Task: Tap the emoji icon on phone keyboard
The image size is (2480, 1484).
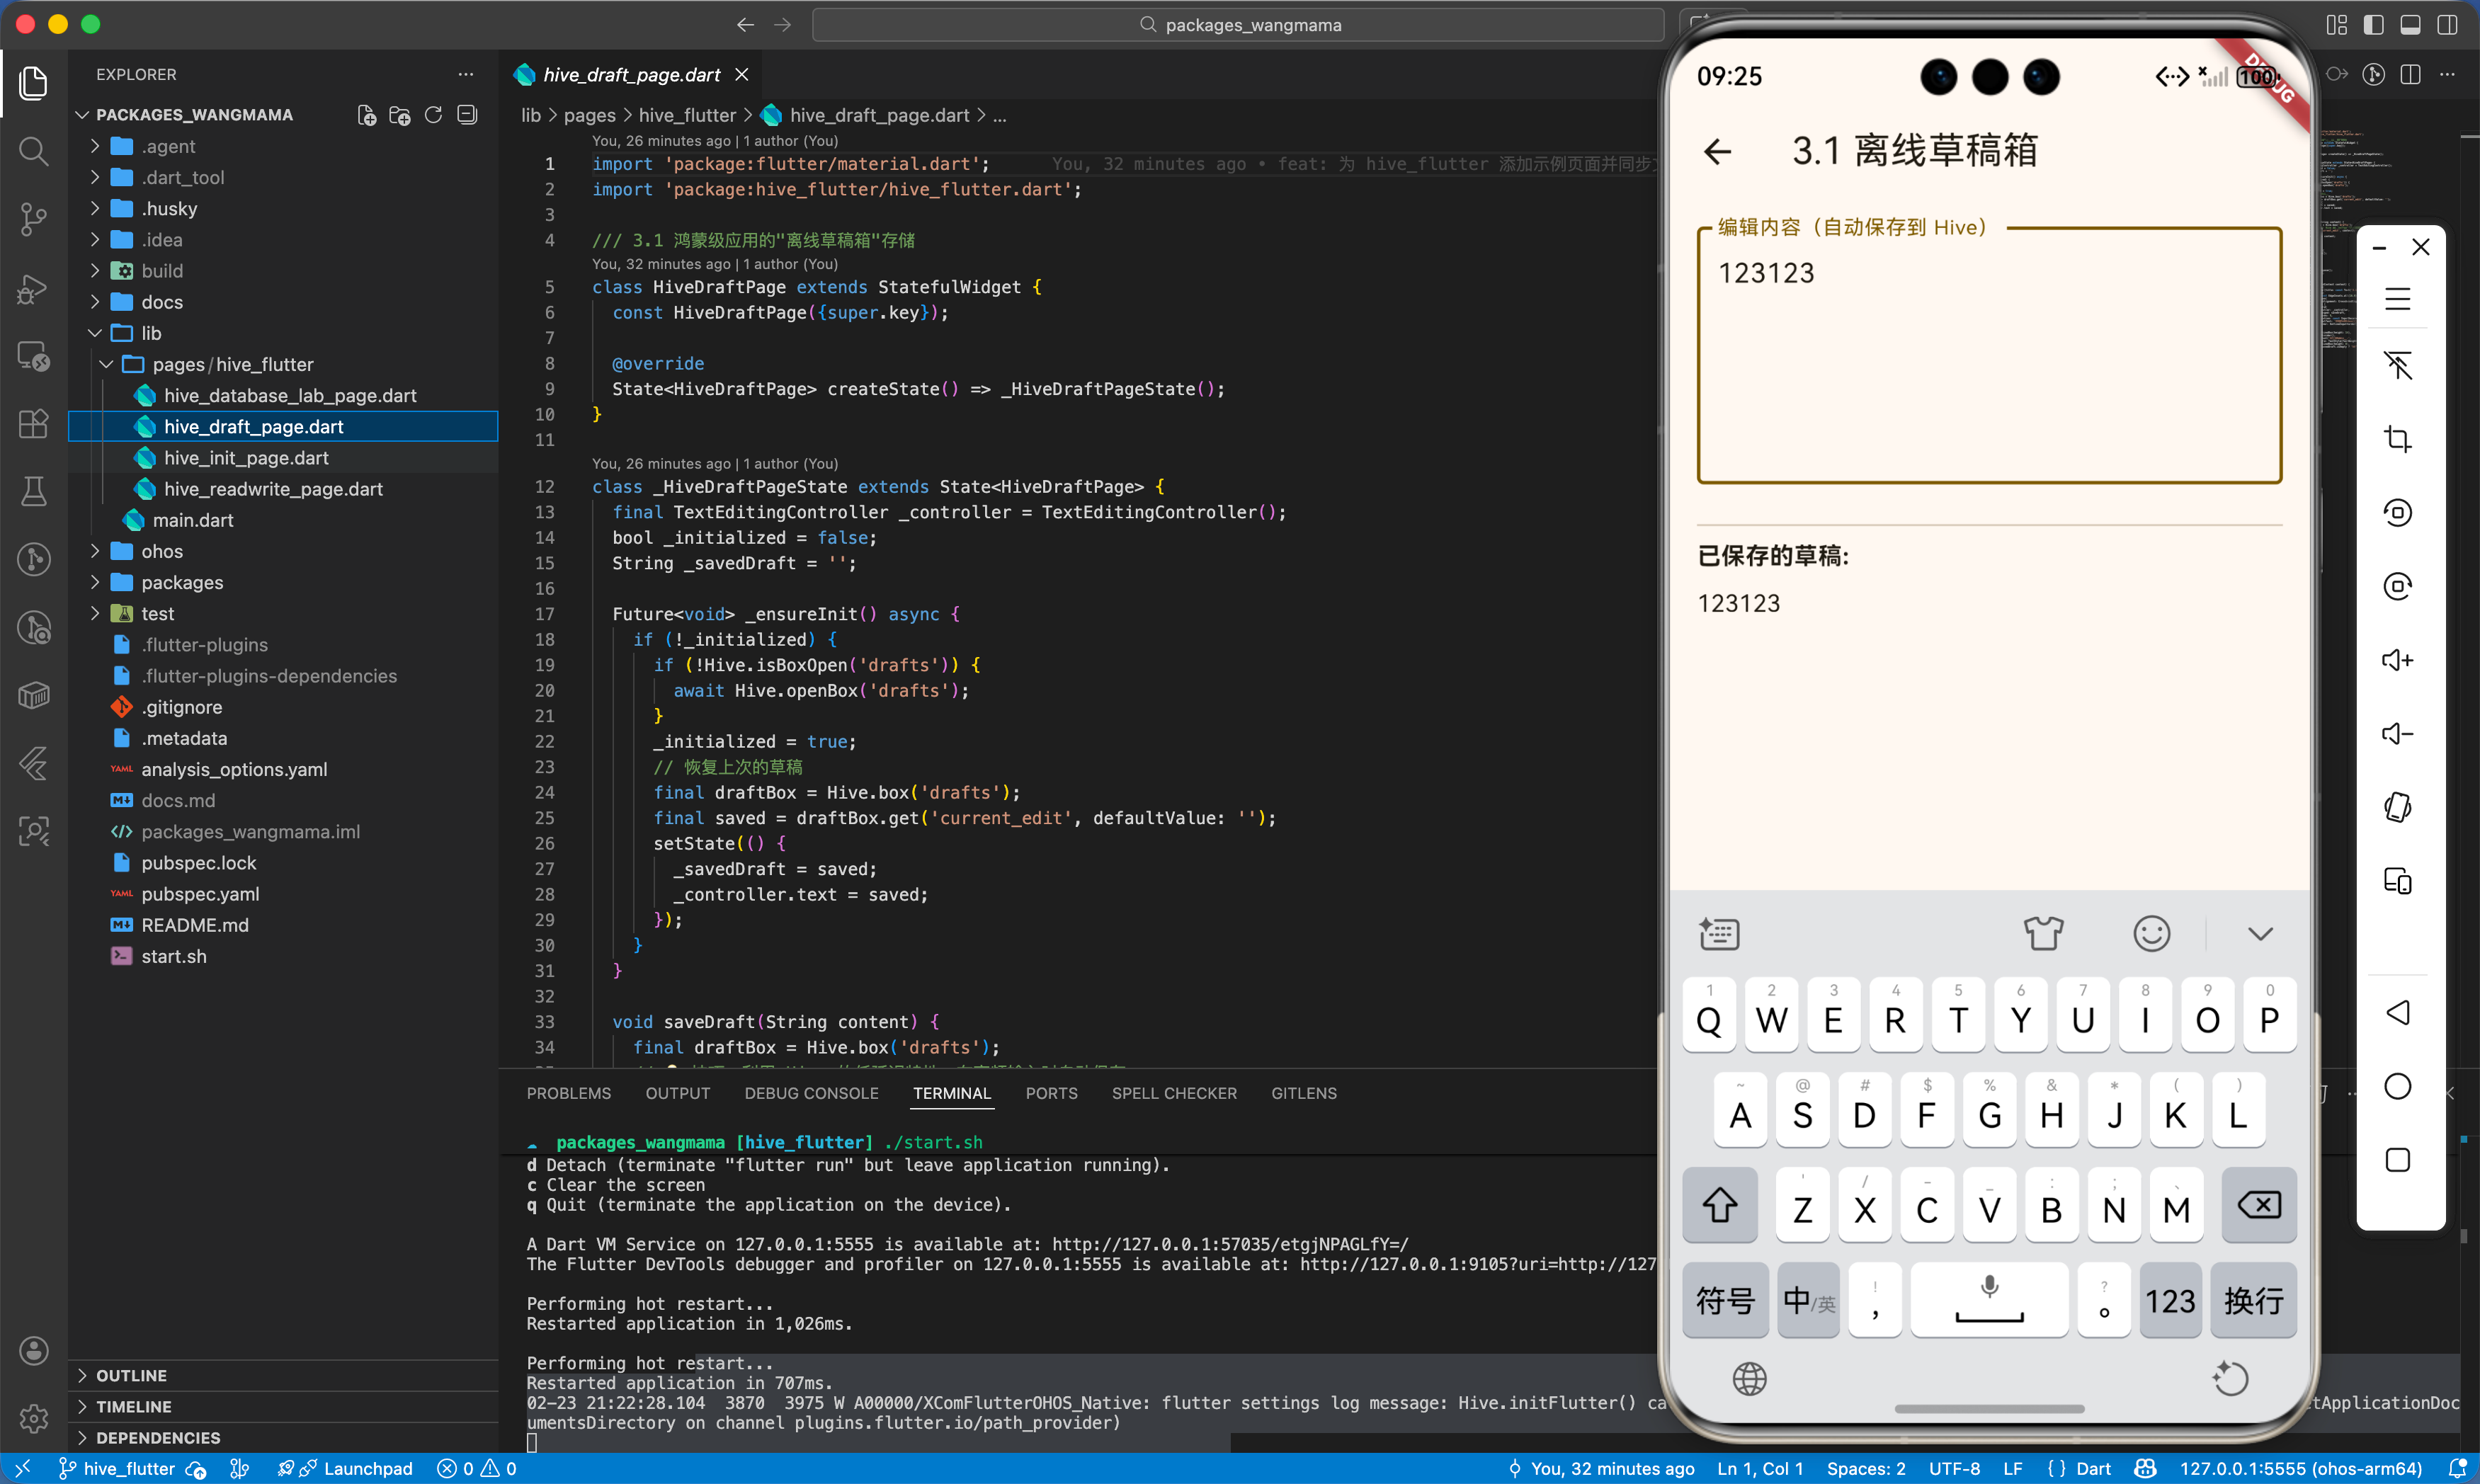Action: (x=2151, y=933)
